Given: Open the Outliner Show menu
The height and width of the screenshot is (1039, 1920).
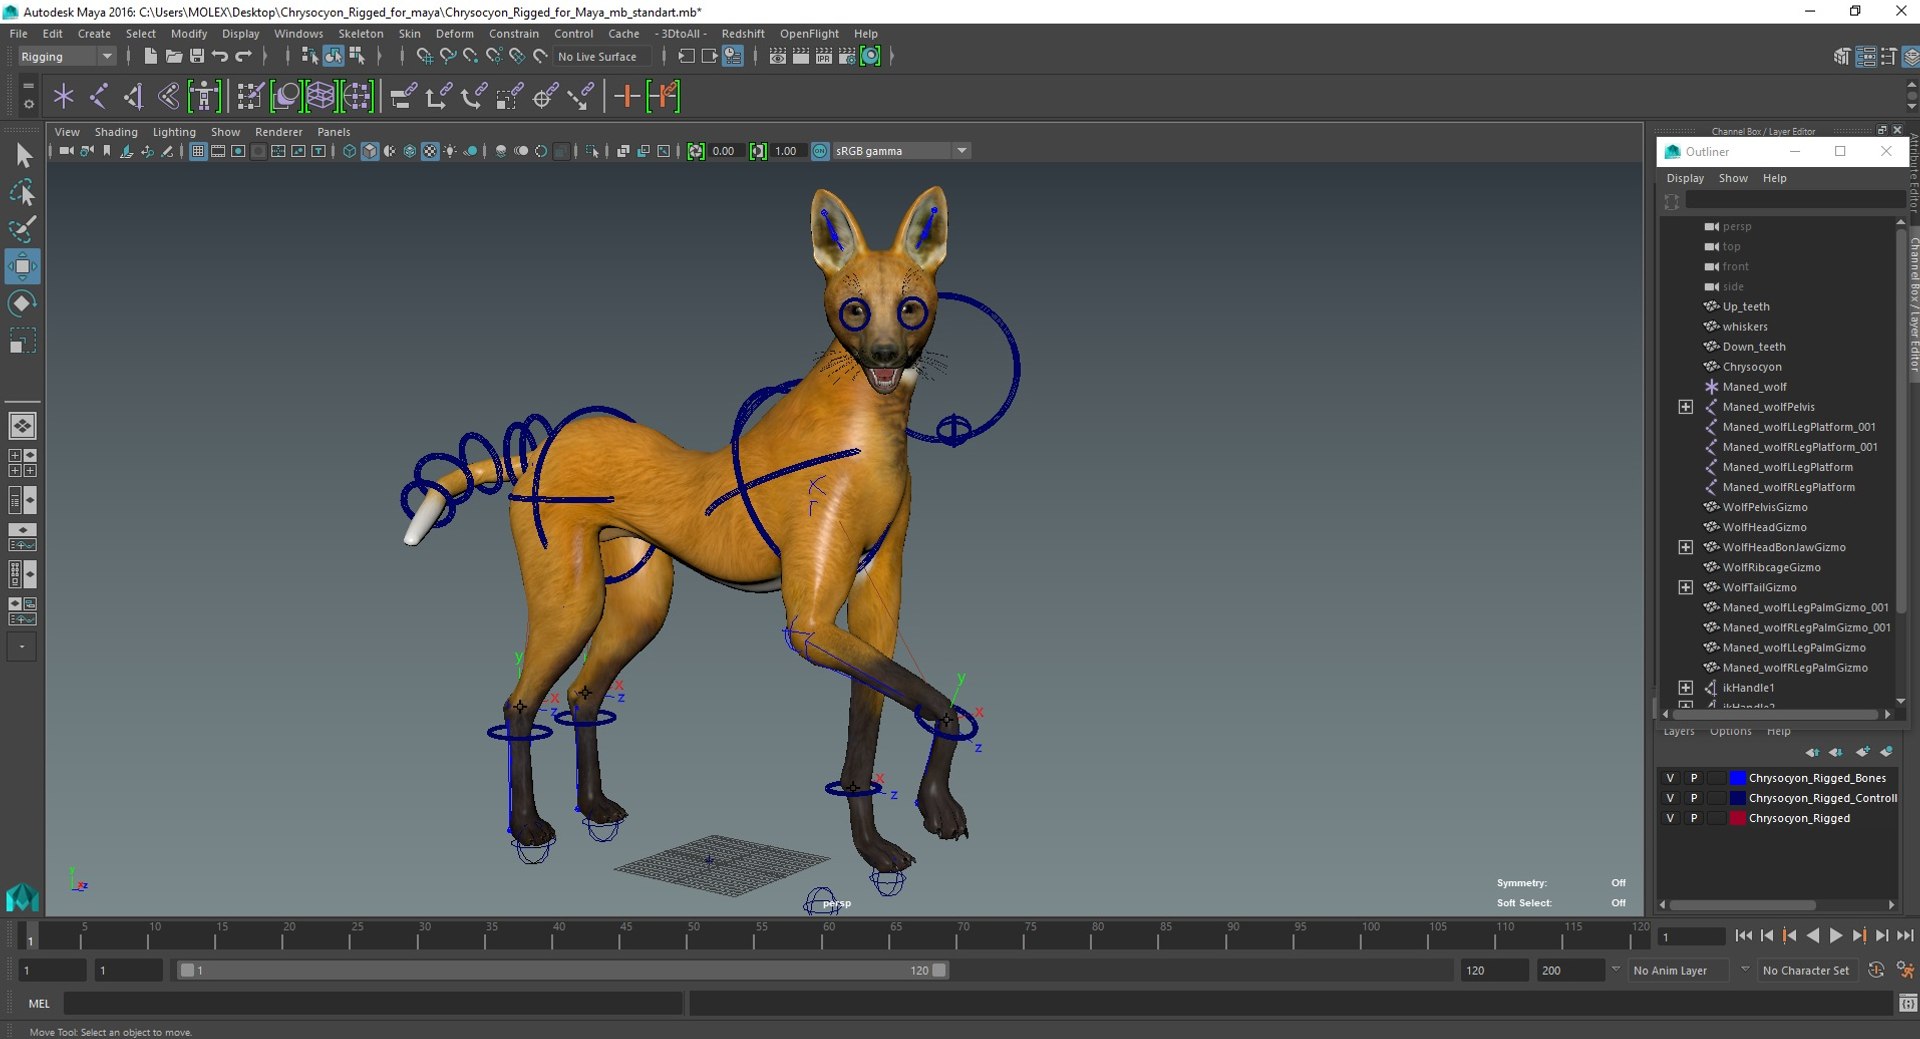Looking at the screenshot, I should (1733, 178).
